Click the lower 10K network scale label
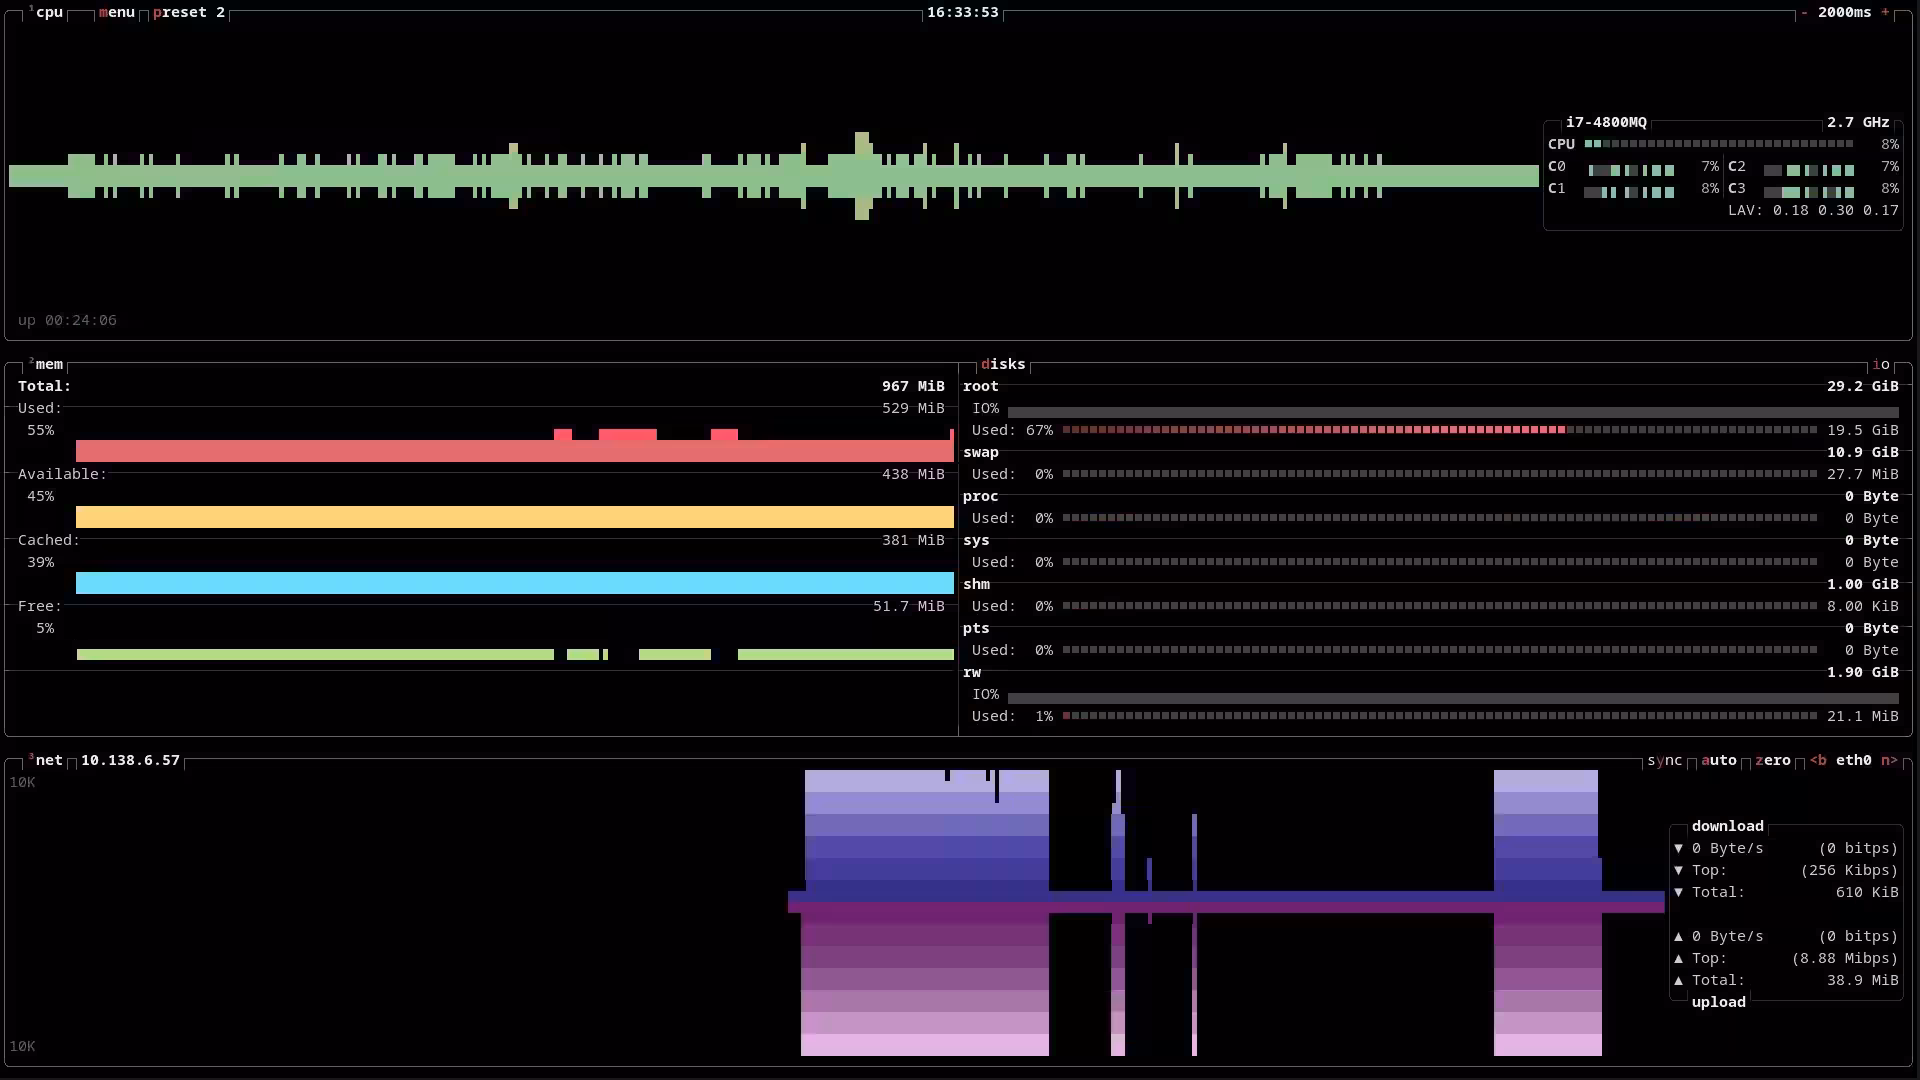Image resolution: width=1920 pixels, height=1080 pixels. (22, 1046)
